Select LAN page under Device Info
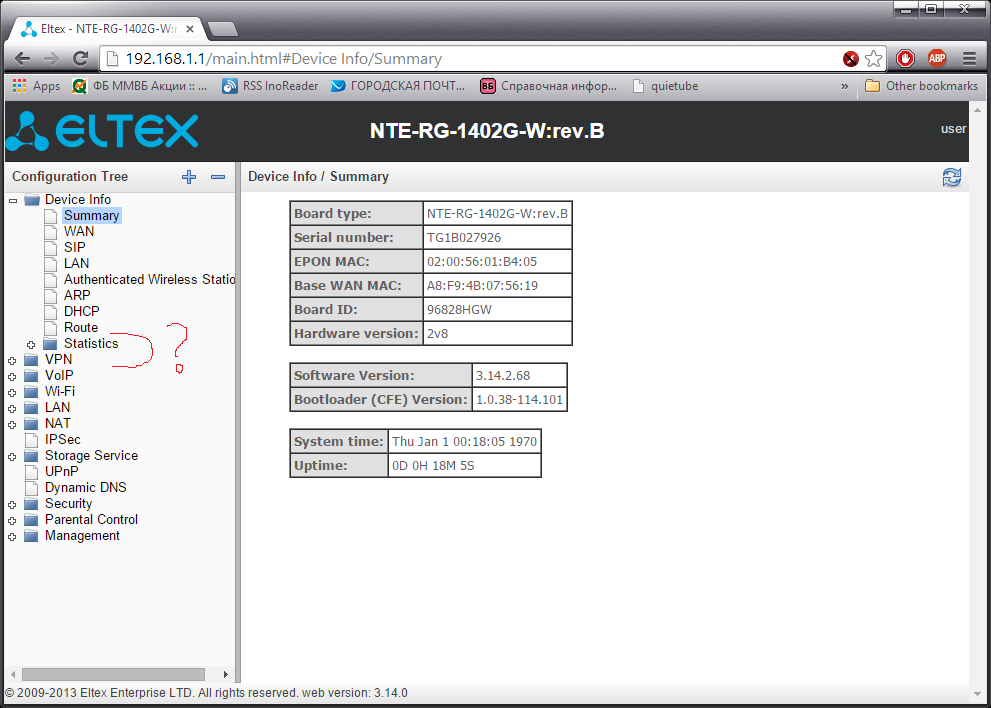Screen dimensions: 991x708 point(76,264)
